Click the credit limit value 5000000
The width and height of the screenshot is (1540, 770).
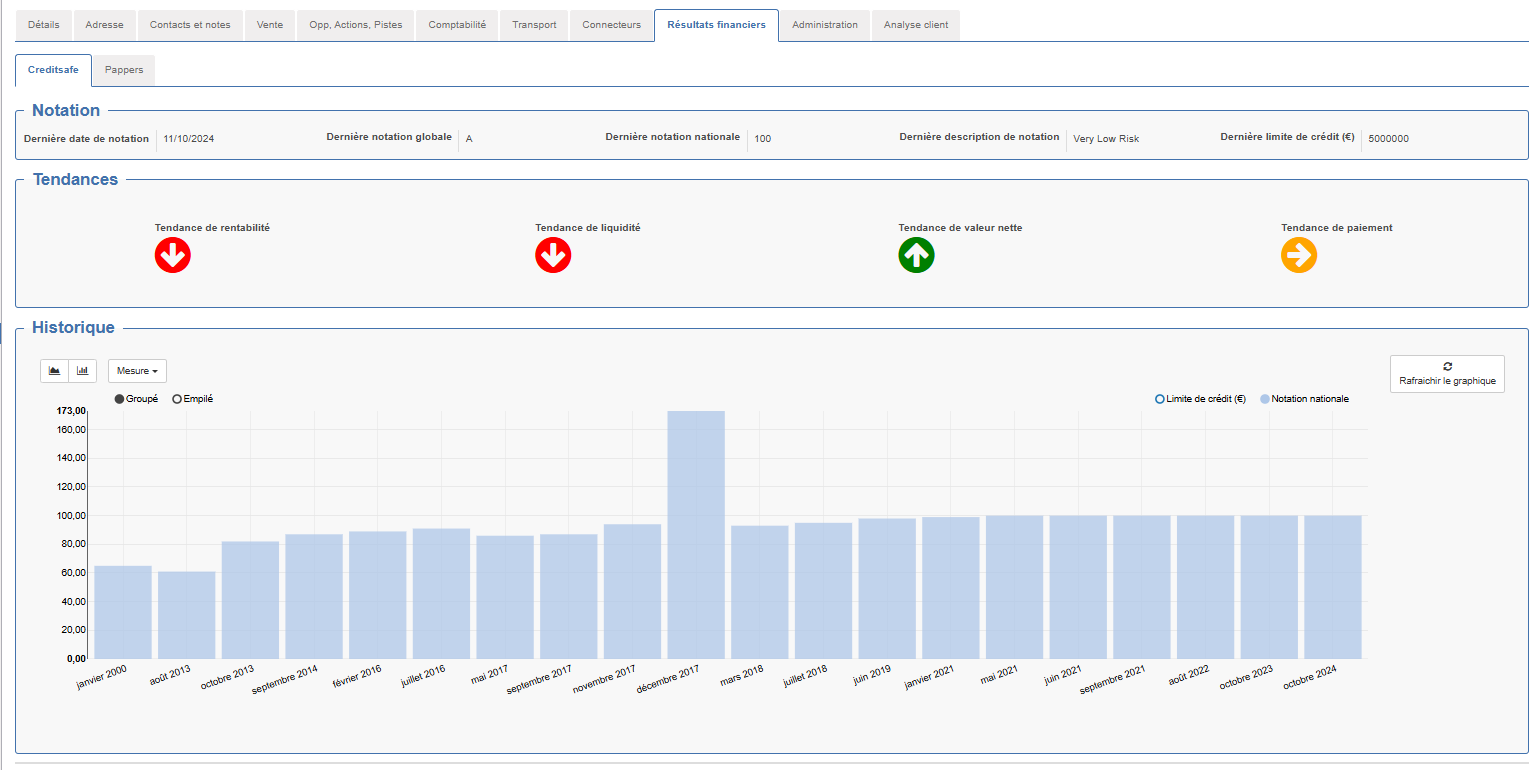(1389, 139)
